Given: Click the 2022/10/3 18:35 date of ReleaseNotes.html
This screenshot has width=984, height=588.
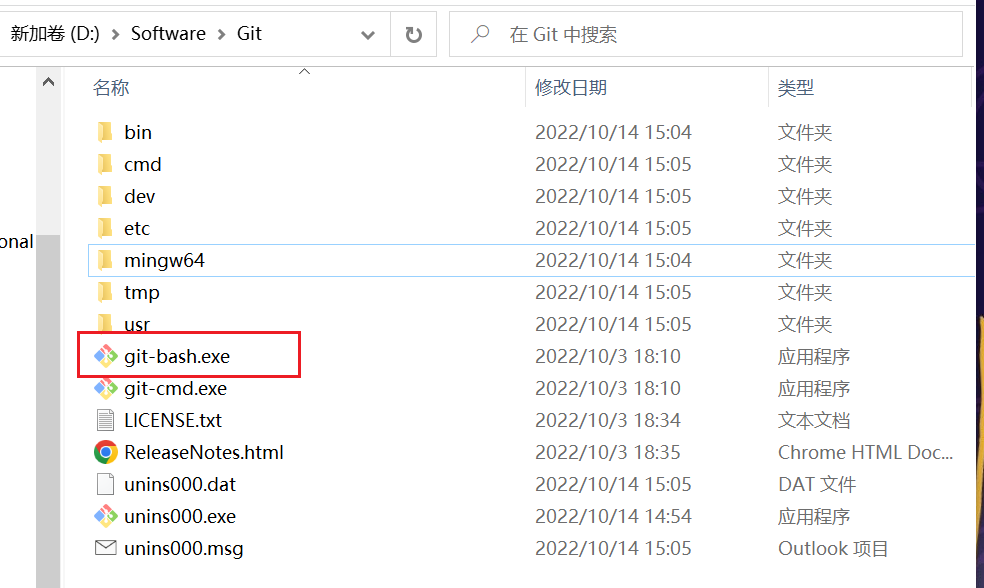Looking at the screenshot, I should click(x=607, y=452).
